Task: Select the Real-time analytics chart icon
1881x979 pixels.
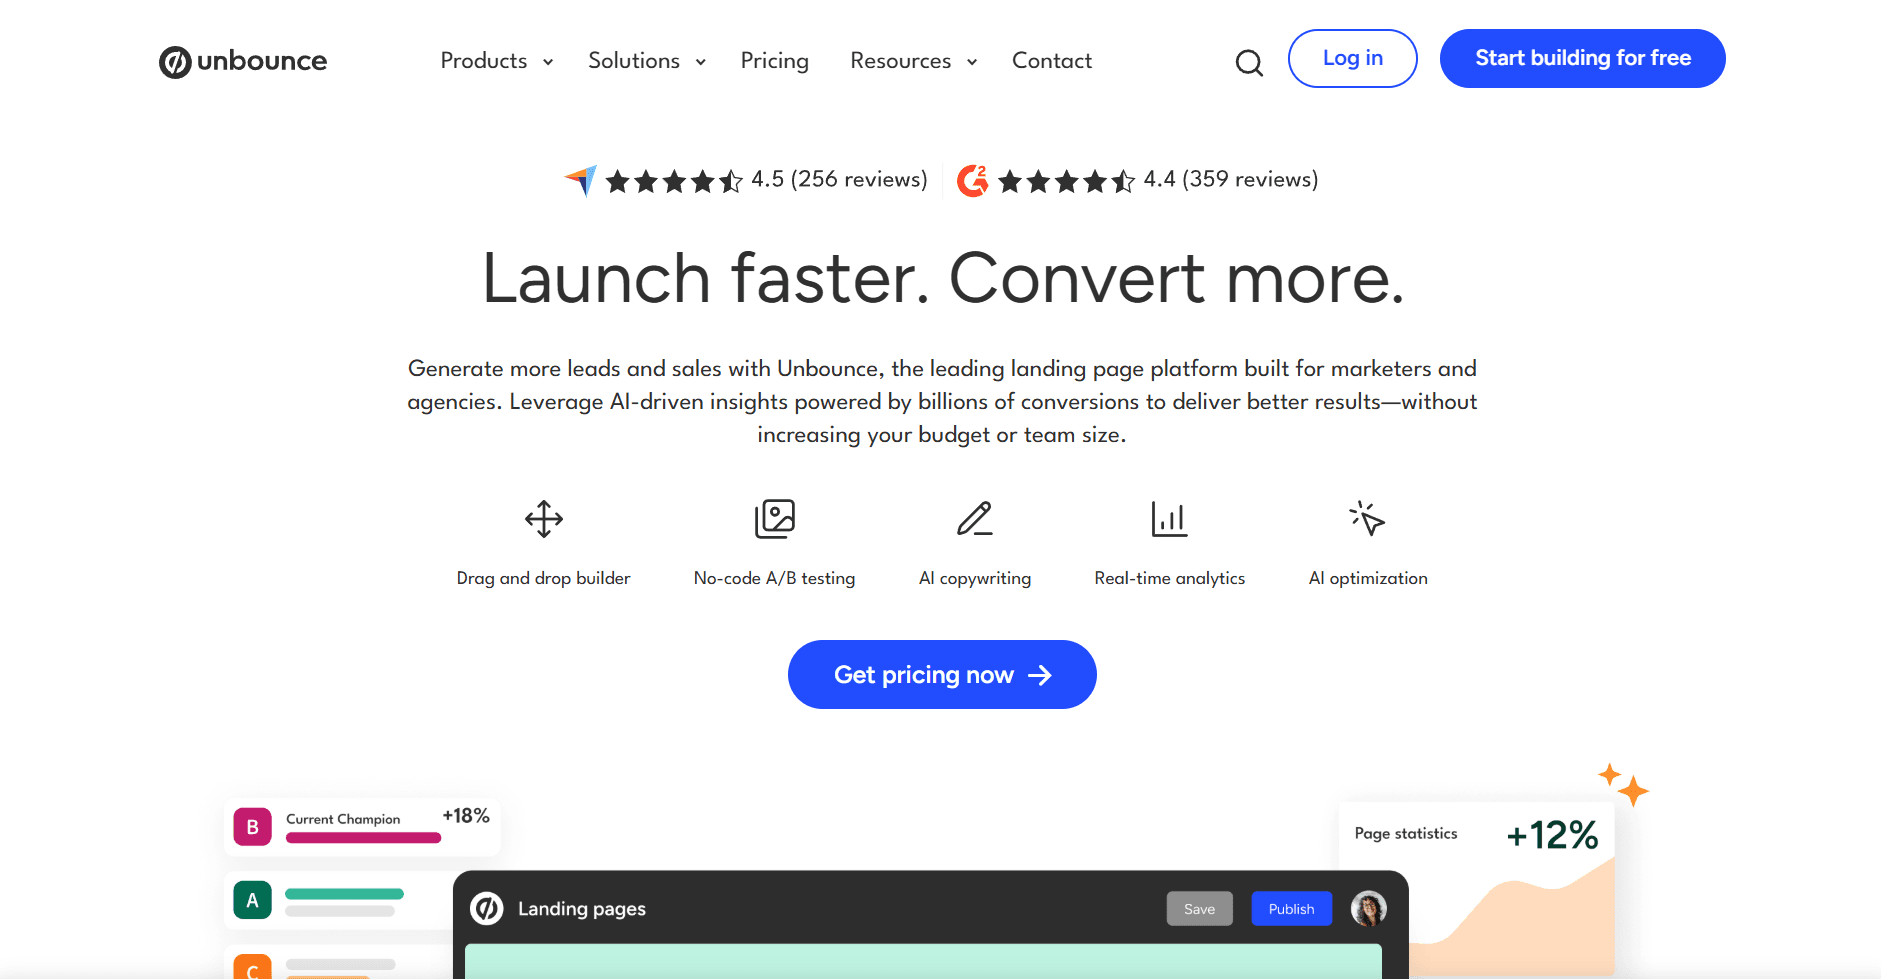Action: click(x=1169, y=519)
